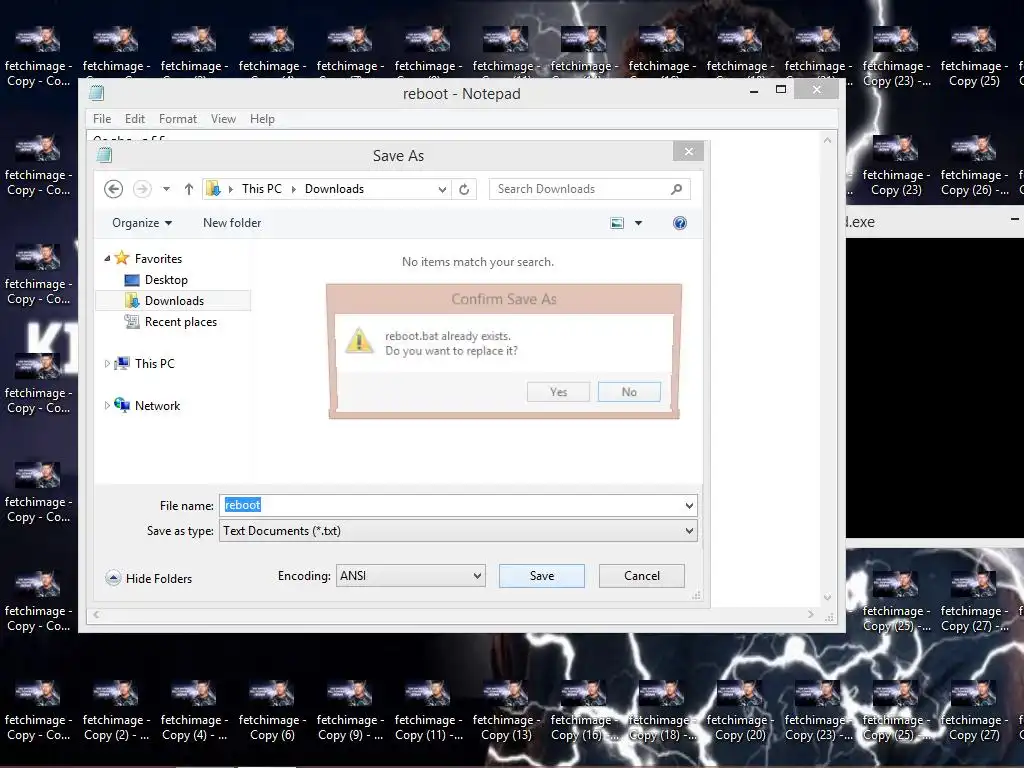Close the Save As dialog
This screenshot has width=1024, height=768.
point(688,152)
